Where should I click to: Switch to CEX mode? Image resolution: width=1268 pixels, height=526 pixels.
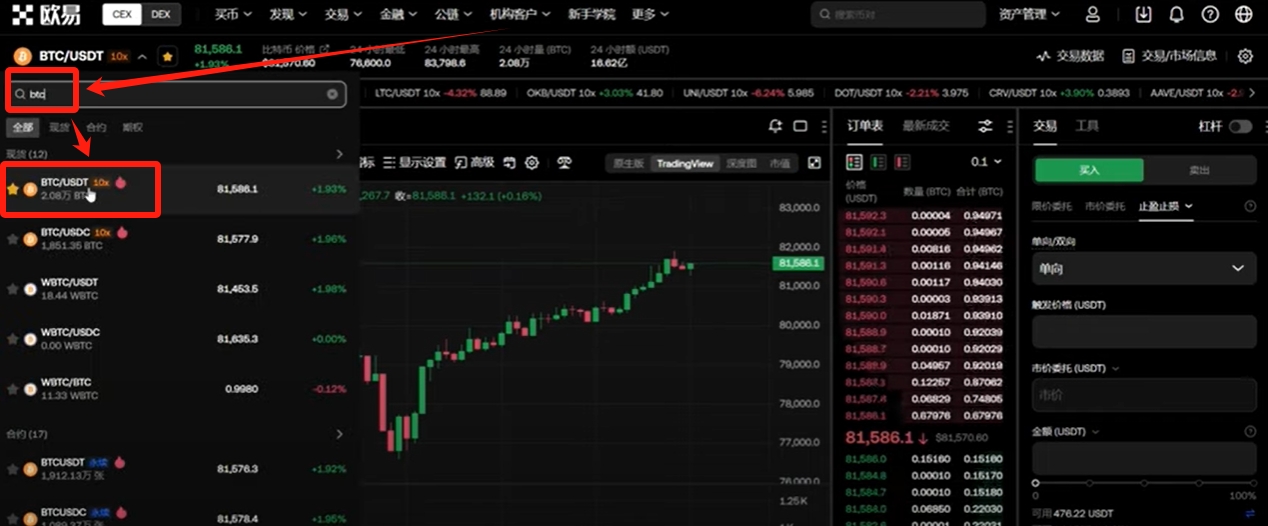tap(122, 15)
